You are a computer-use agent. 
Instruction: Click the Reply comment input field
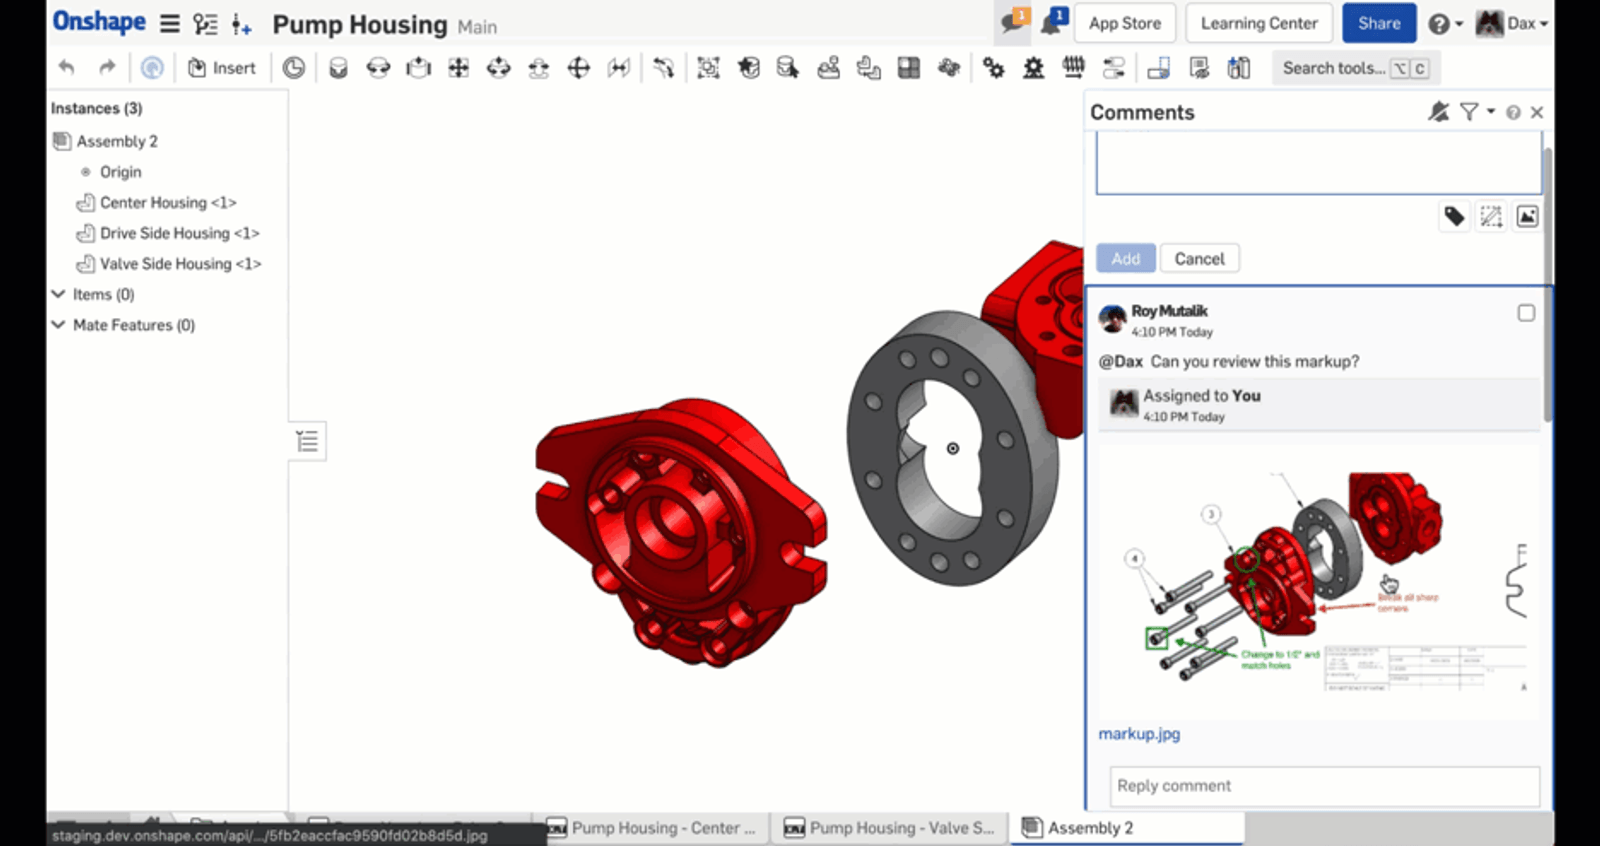1324,786
